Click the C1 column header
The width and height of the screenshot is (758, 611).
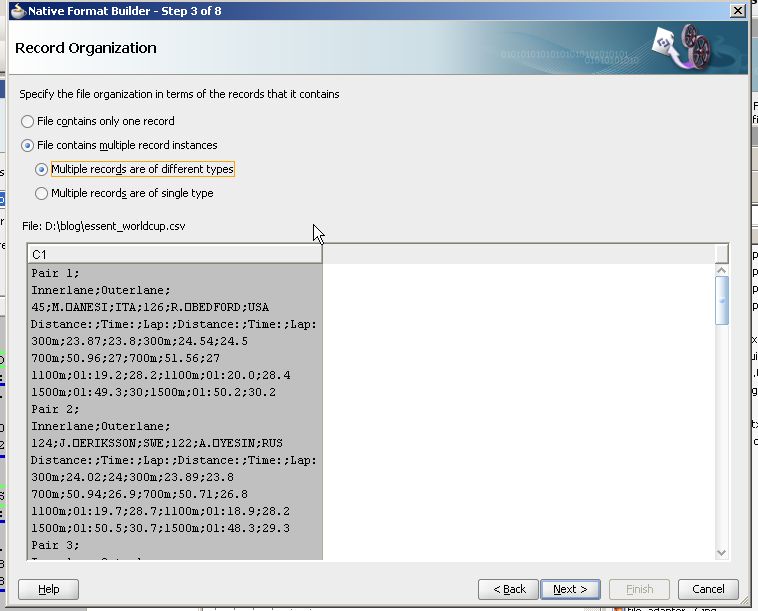pyautogui.click(x=174, y=254)
